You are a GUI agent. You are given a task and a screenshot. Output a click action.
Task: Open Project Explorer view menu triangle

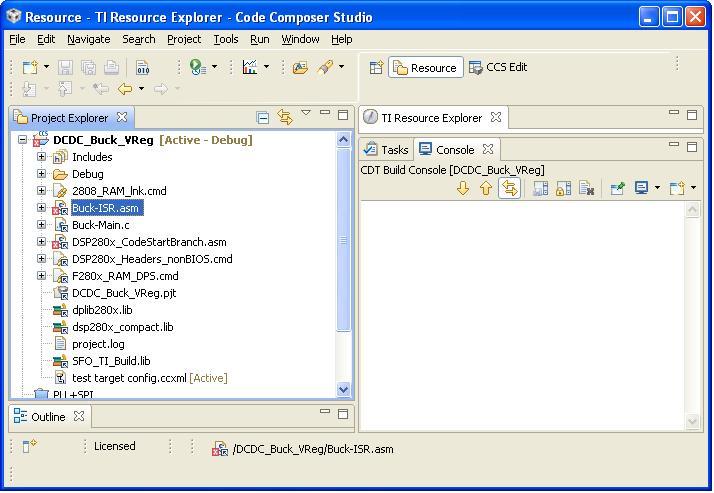(x=306, y=112)
